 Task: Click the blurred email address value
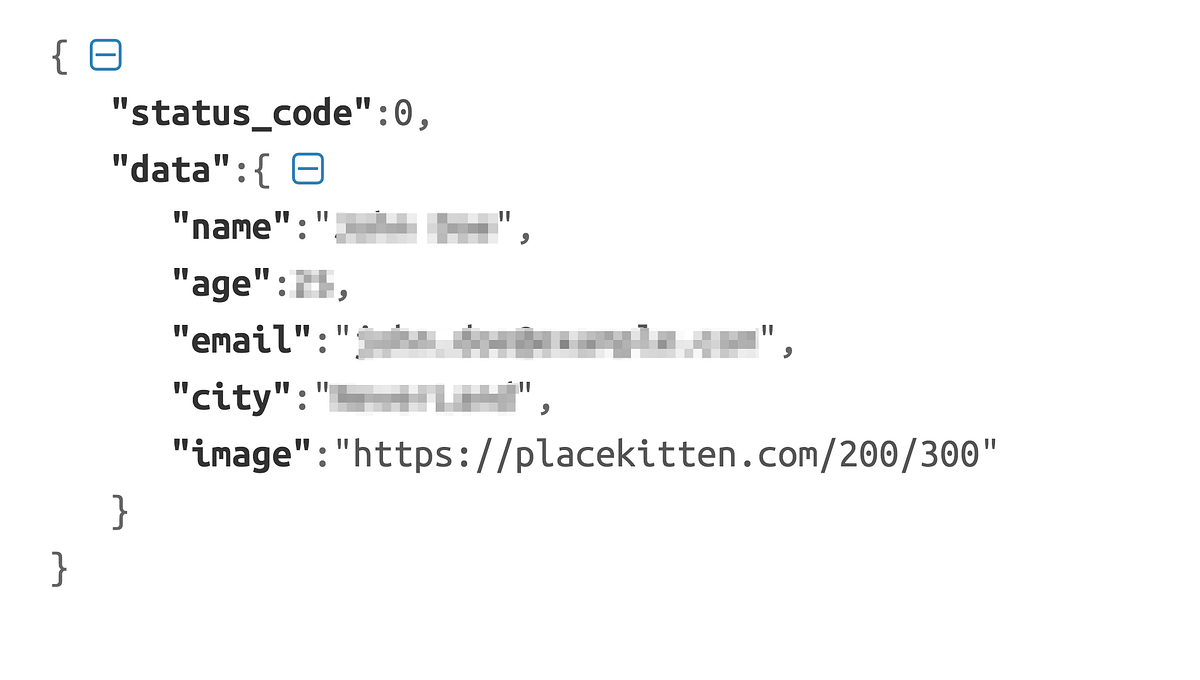pyautogui.click(x=556, y=341)
